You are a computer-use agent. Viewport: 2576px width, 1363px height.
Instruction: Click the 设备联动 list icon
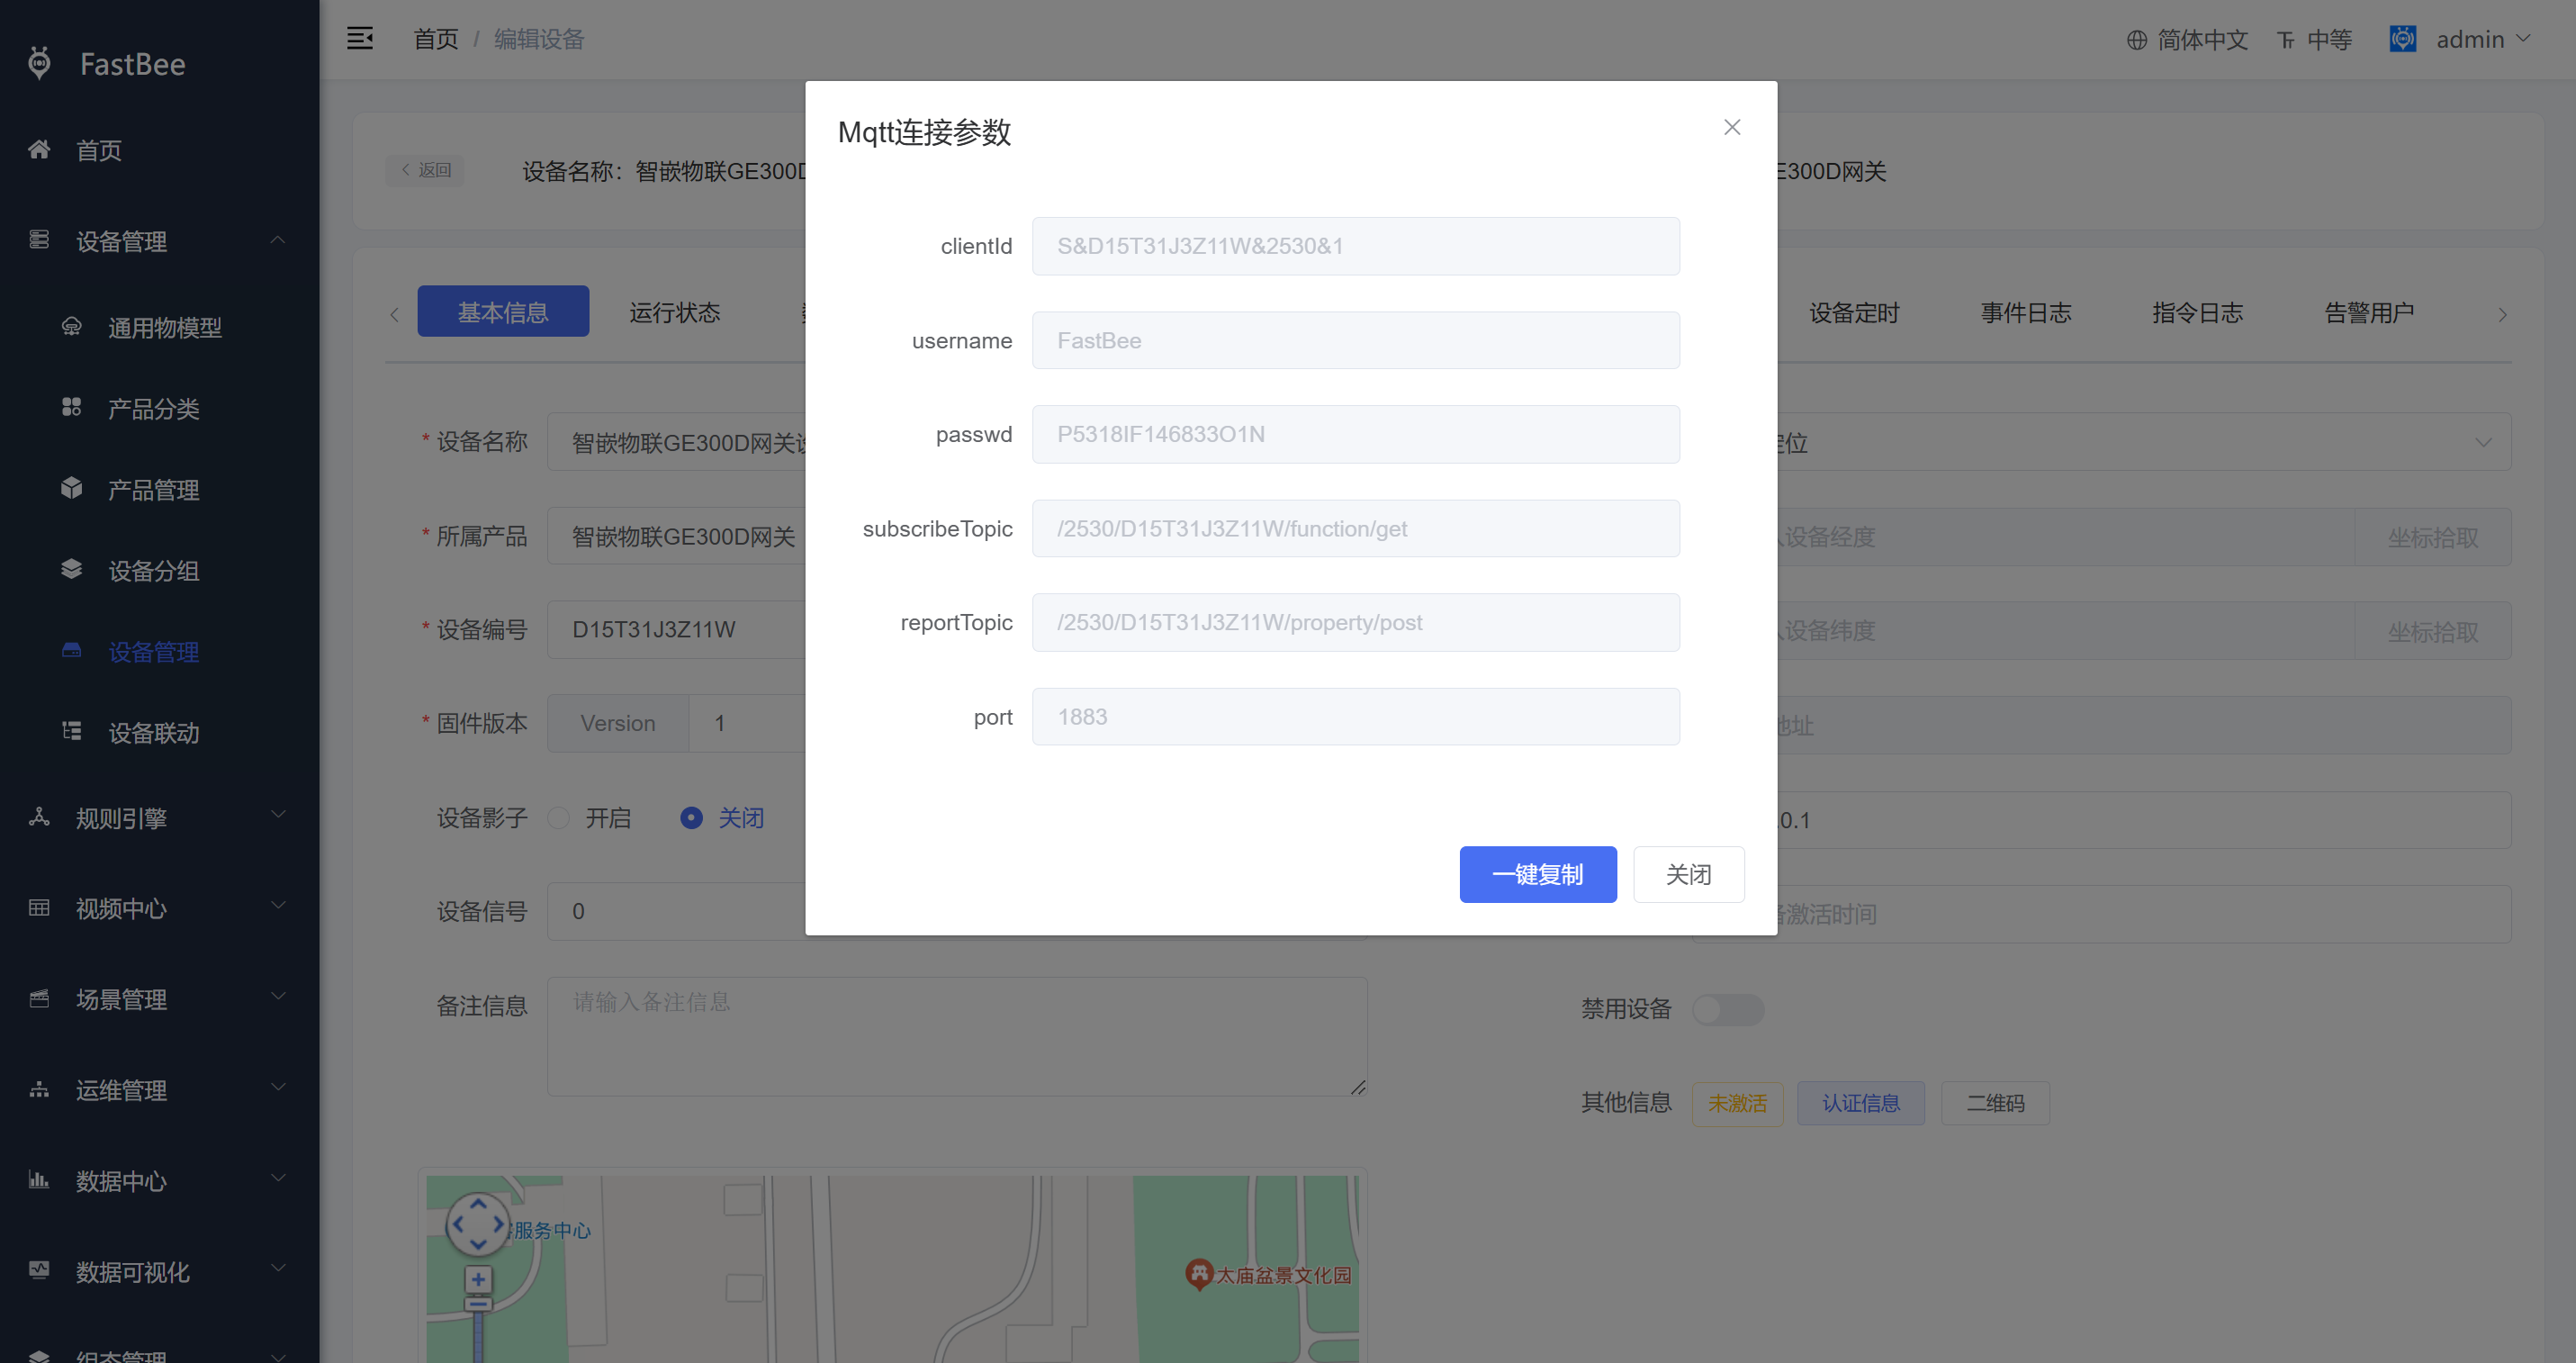72,732
